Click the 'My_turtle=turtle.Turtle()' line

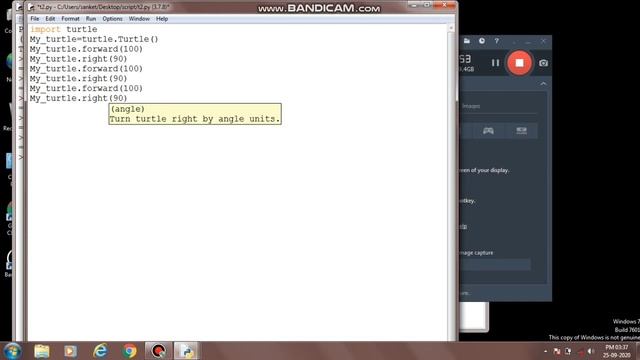click(94, 39)
